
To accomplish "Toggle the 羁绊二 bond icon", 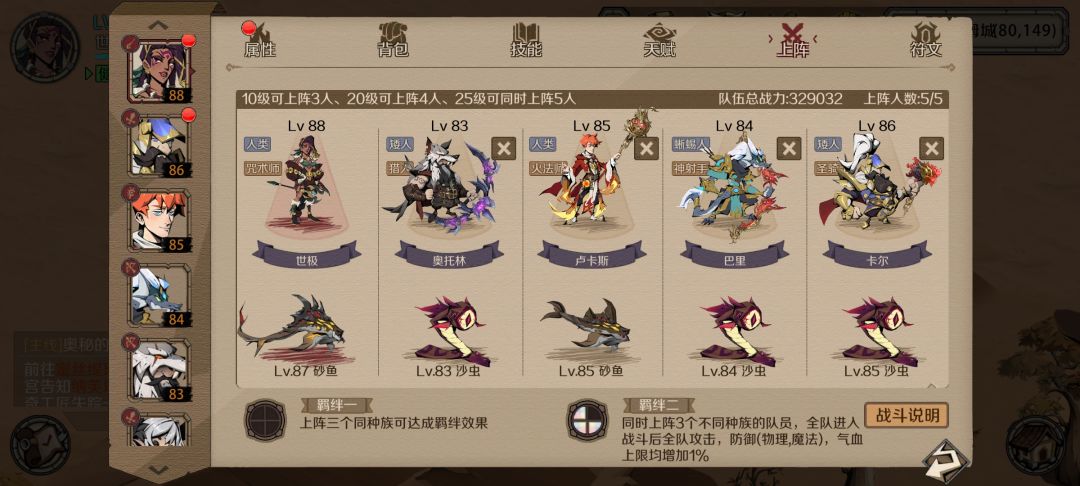I will [x=587, y=419].
